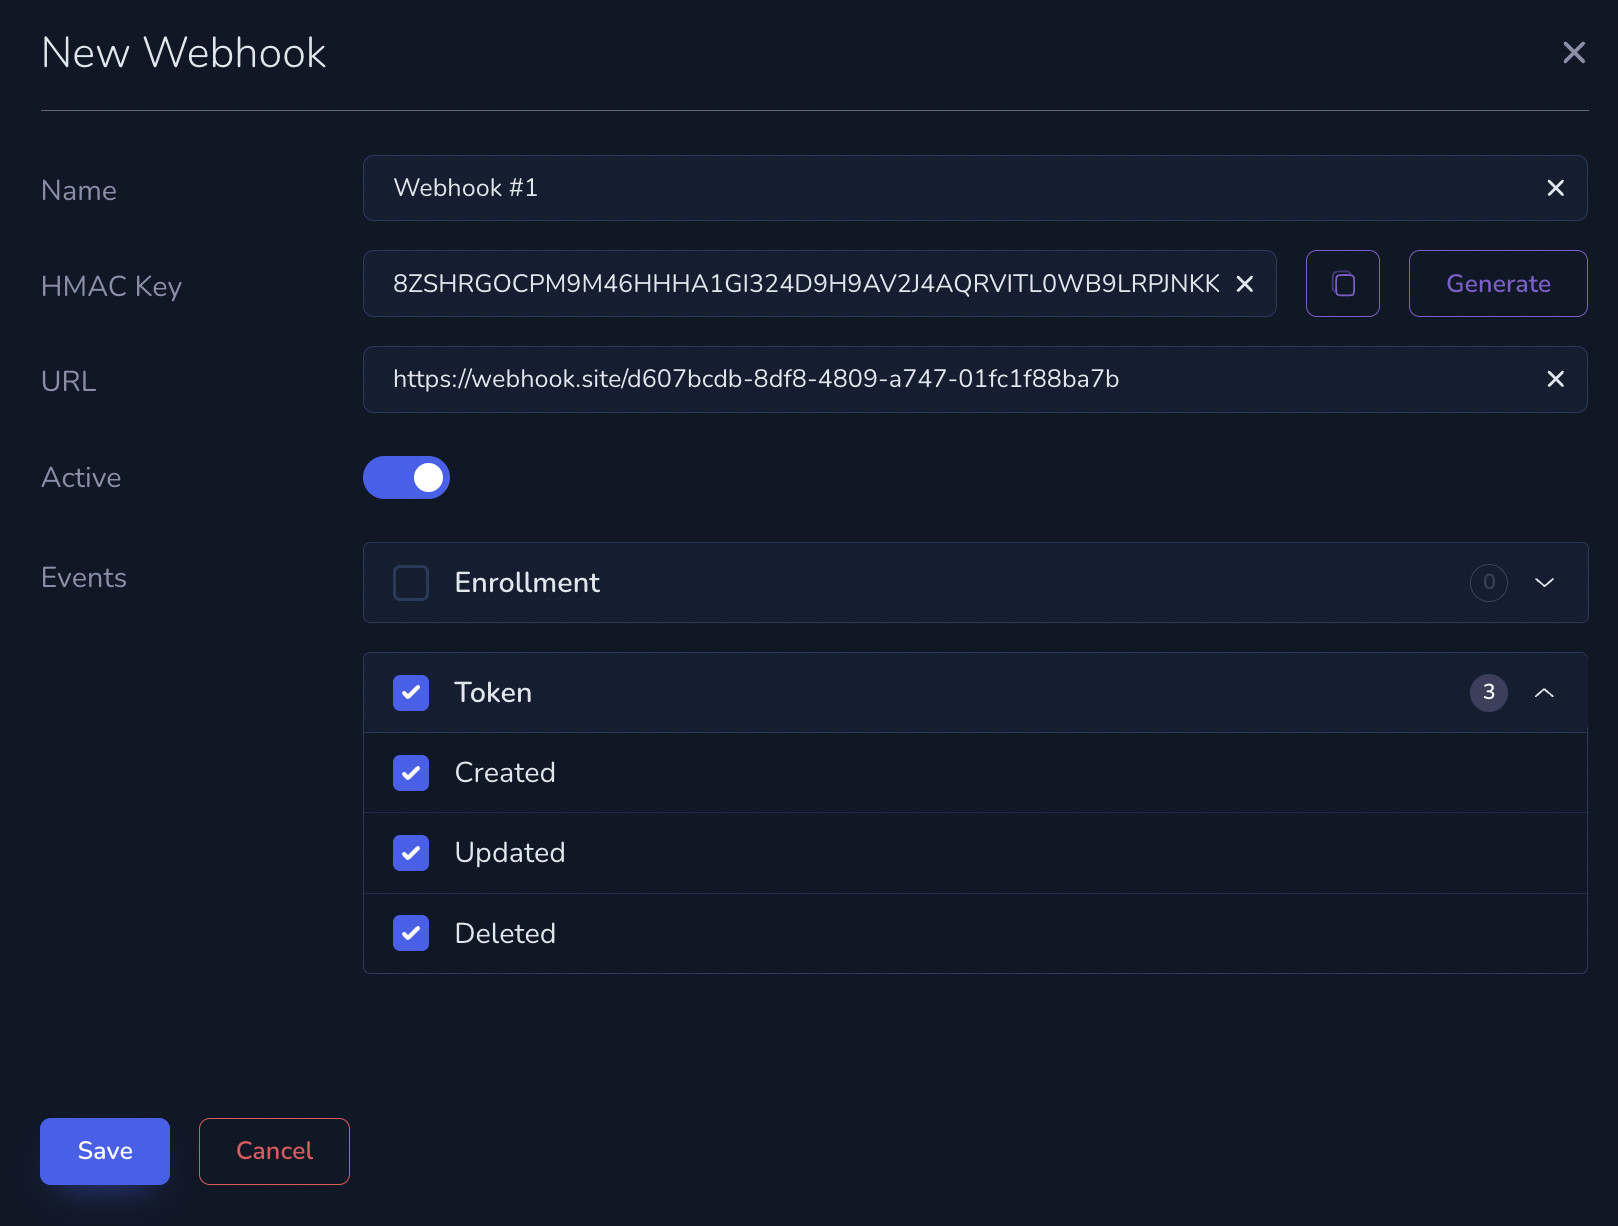Click the checkmark on the Deleted checkbox
The width and height of the screenshot is (1618, 1226).
tap(410, 933)
